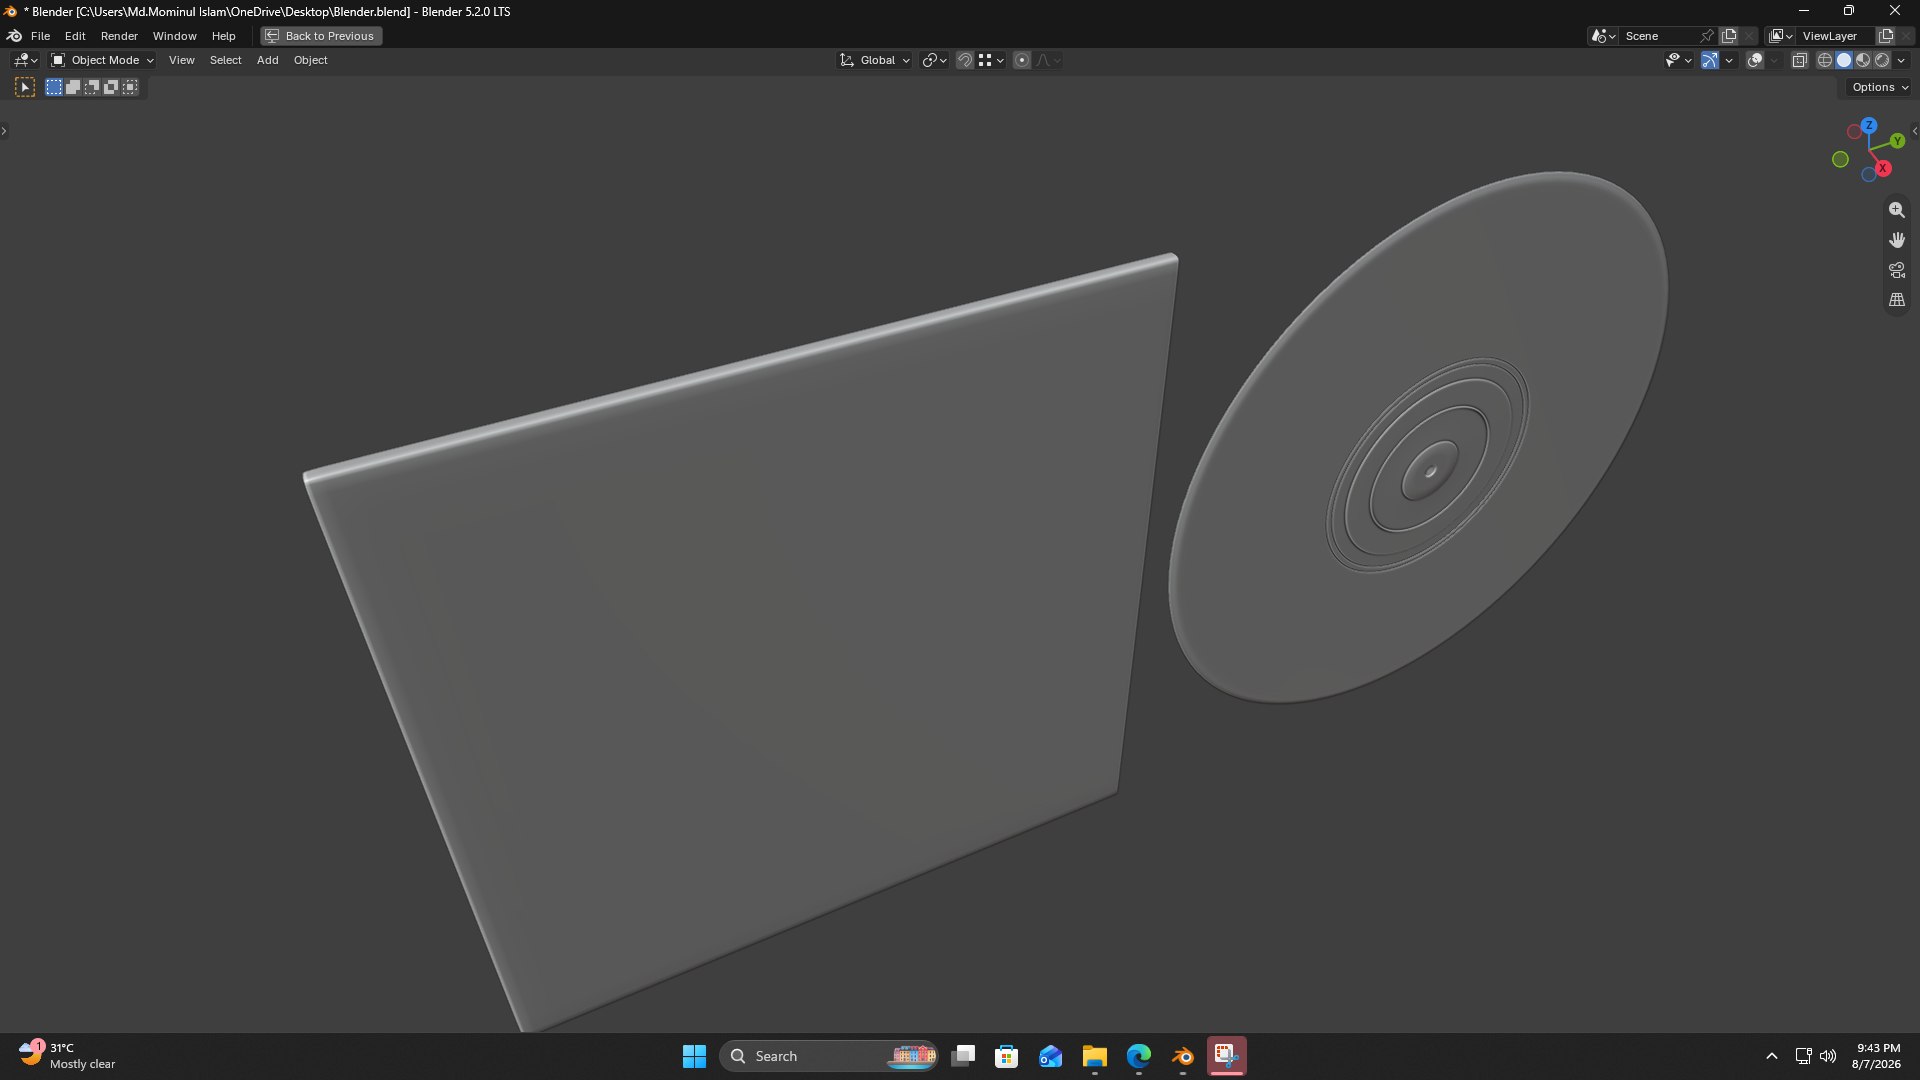Click the Z axis on navigation gizmo
The height and width of the screenshot is (1080, 1920).
(x=1869, y=125)
